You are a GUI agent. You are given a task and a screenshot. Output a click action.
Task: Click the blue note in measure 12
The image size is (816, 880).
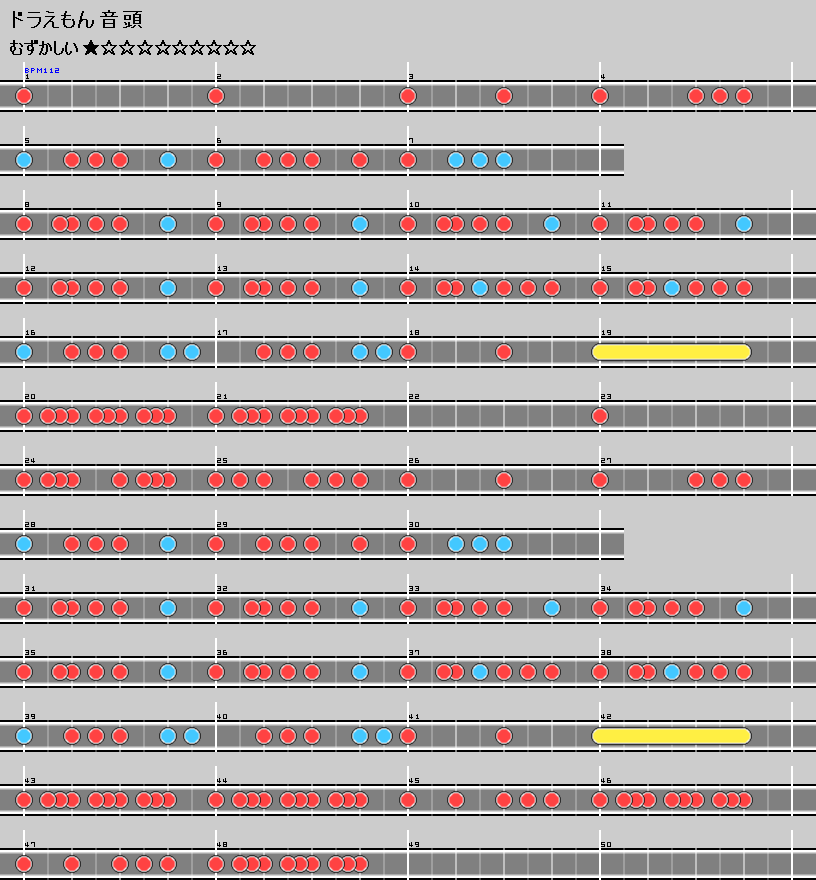pos(168,288)
